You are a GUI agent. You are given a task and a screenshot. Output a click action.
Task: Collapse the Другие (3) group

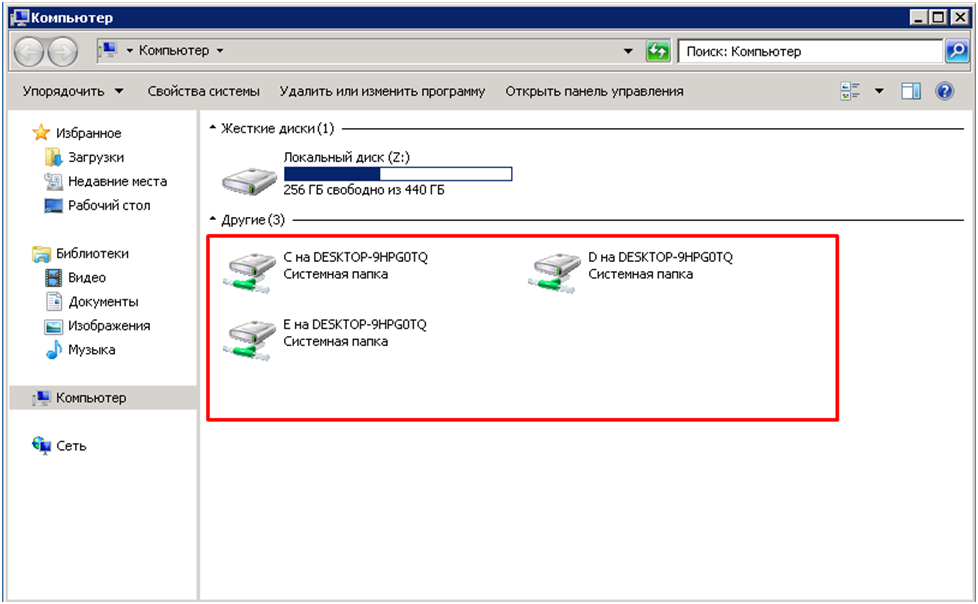213,220
